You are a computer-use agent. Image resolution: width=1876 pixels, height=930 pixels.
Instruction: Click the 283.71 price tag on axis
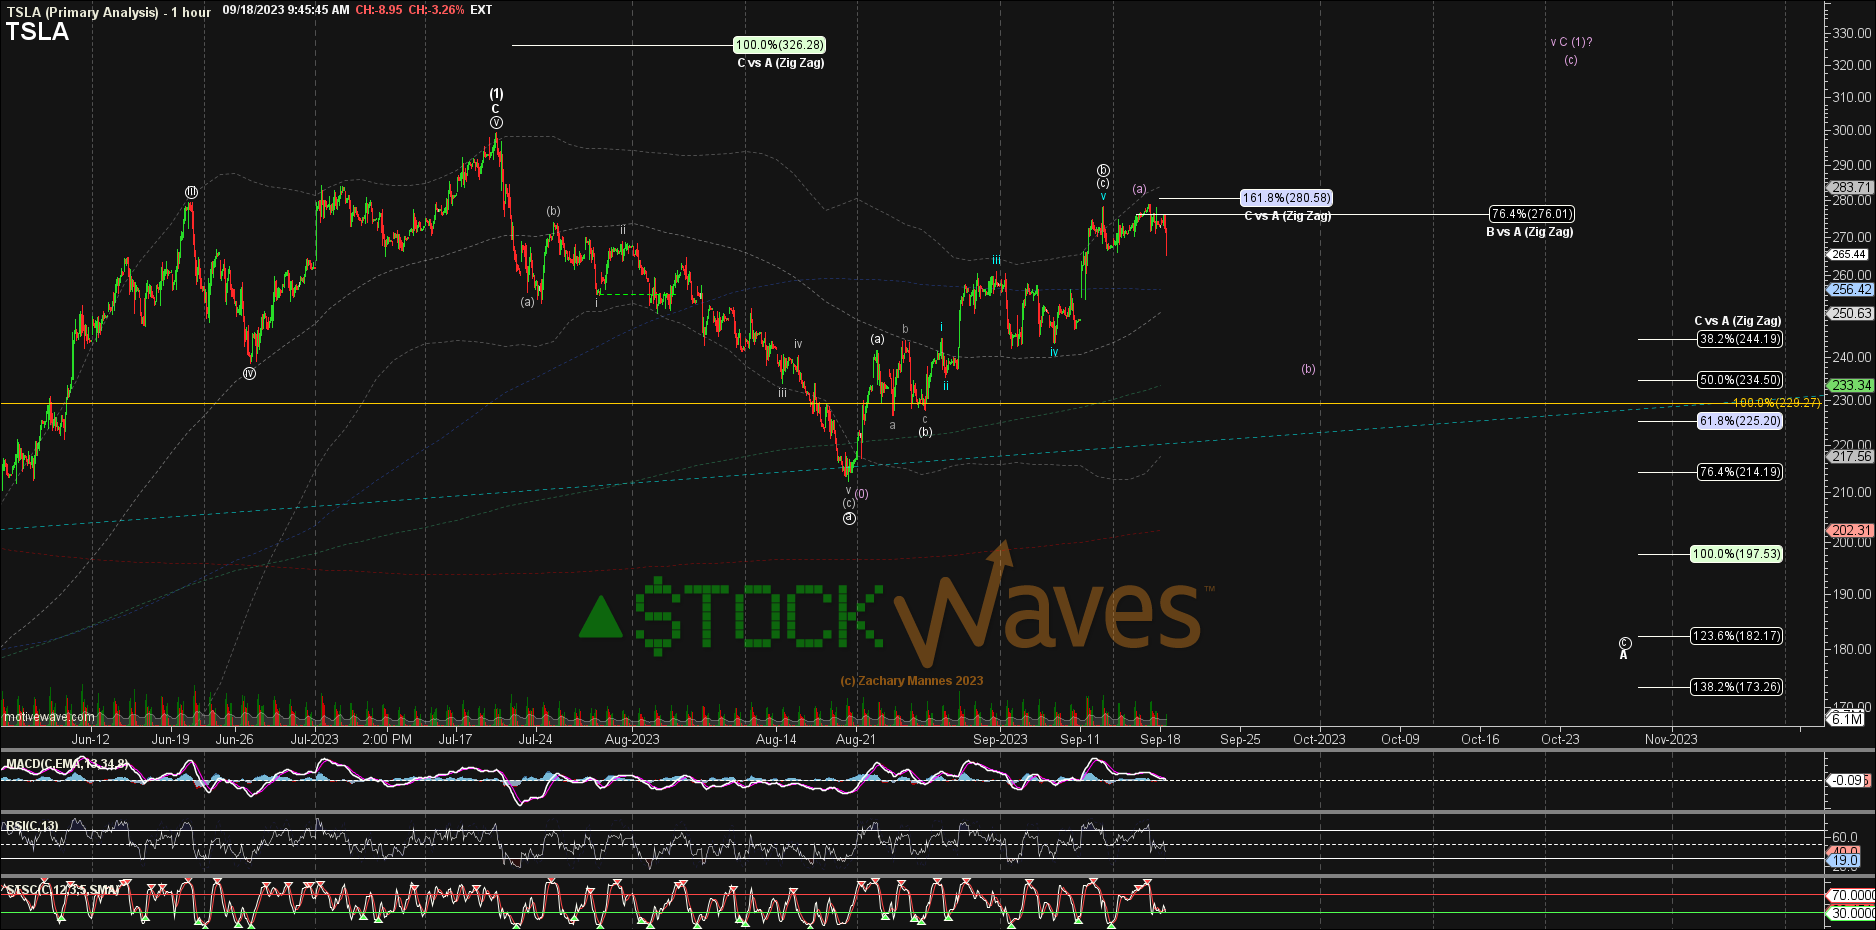coord(1851,188)
